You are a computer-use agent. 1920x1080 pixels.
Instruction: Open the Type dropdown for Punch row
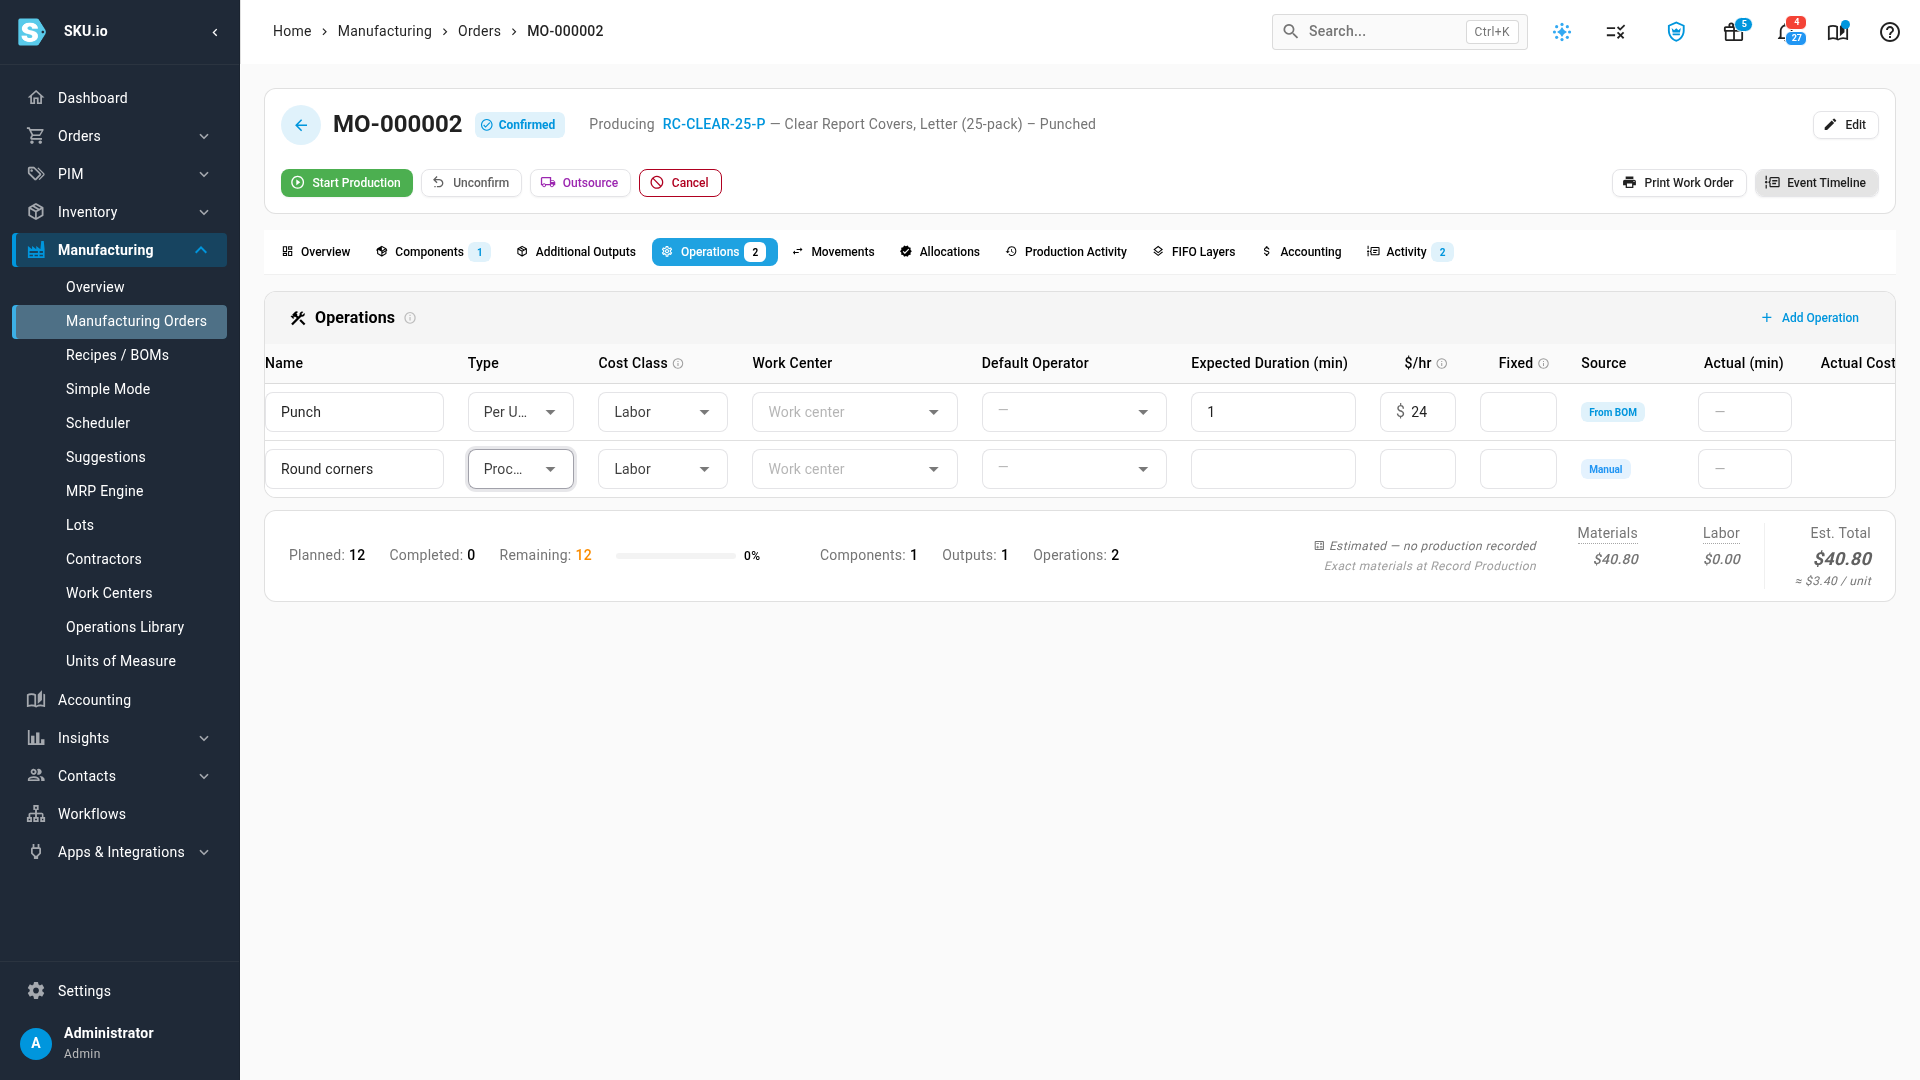click(x=521, y=412)
